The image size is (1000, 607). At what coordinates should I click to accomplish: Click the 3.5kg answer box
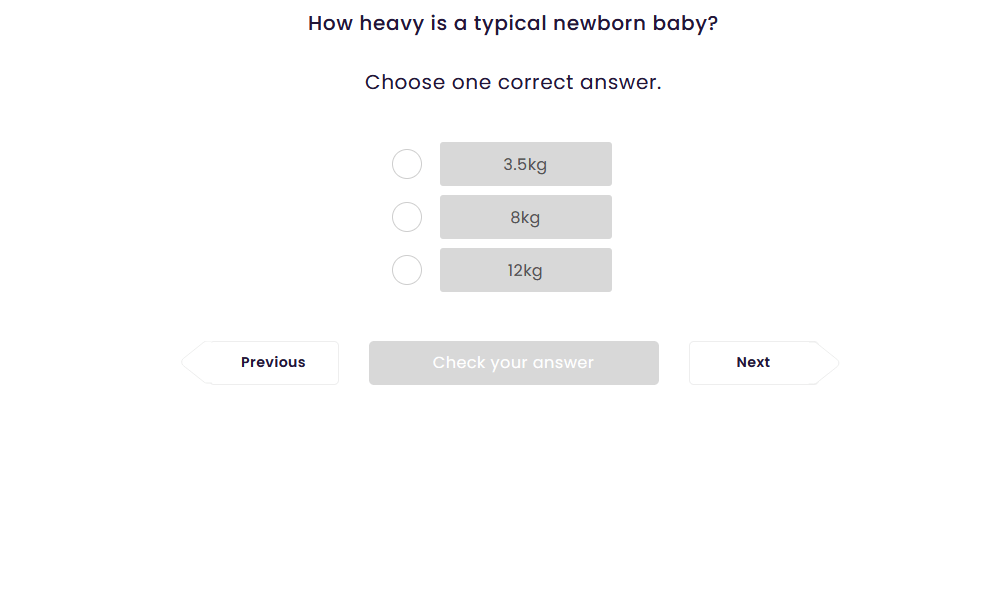(525, 164)
